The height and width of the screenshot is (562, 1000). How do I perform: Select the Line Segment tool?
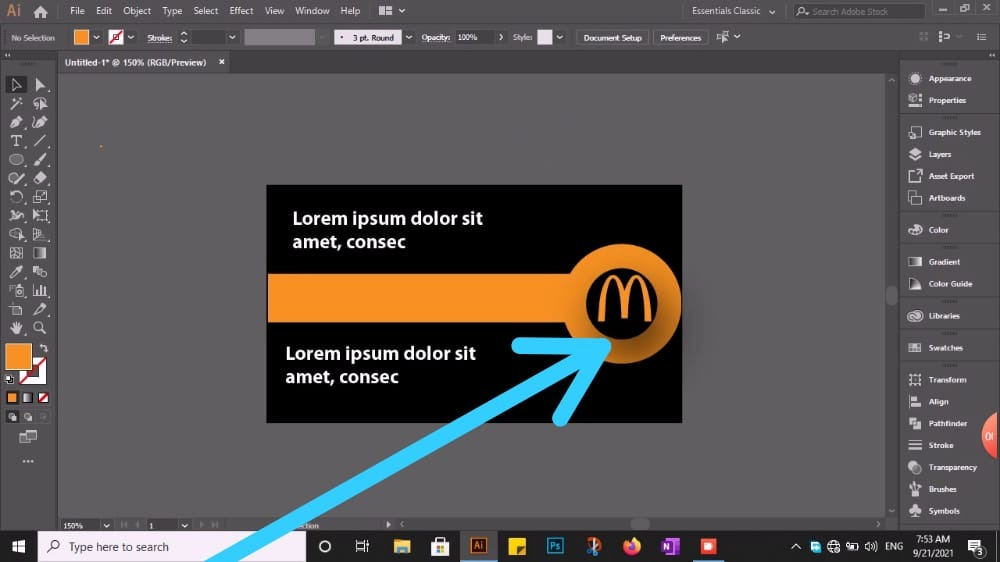tap(40, 140)
